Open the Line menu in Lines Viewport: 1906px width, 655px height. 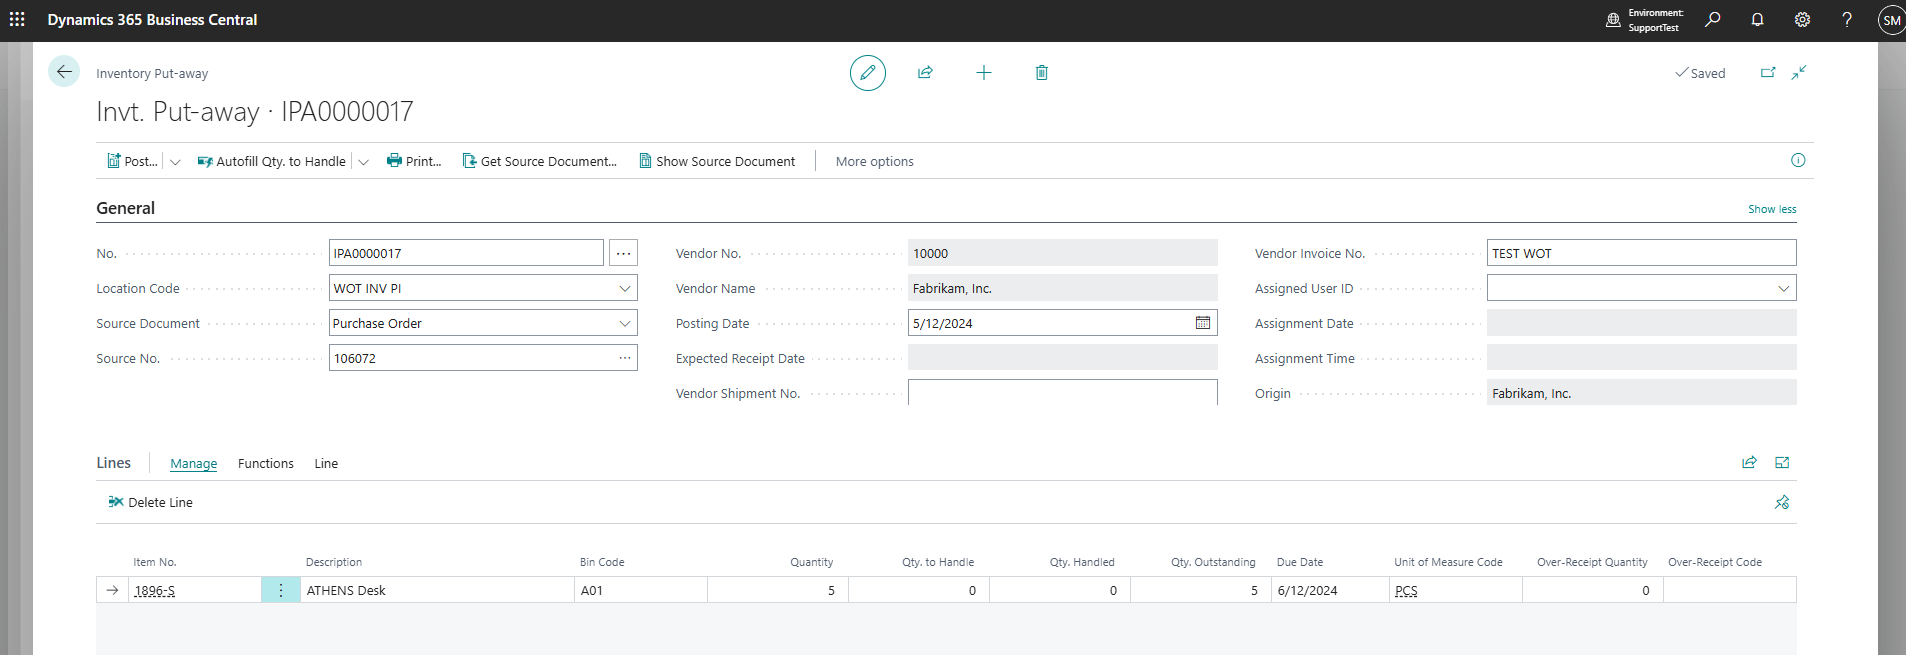click(326, 463)
